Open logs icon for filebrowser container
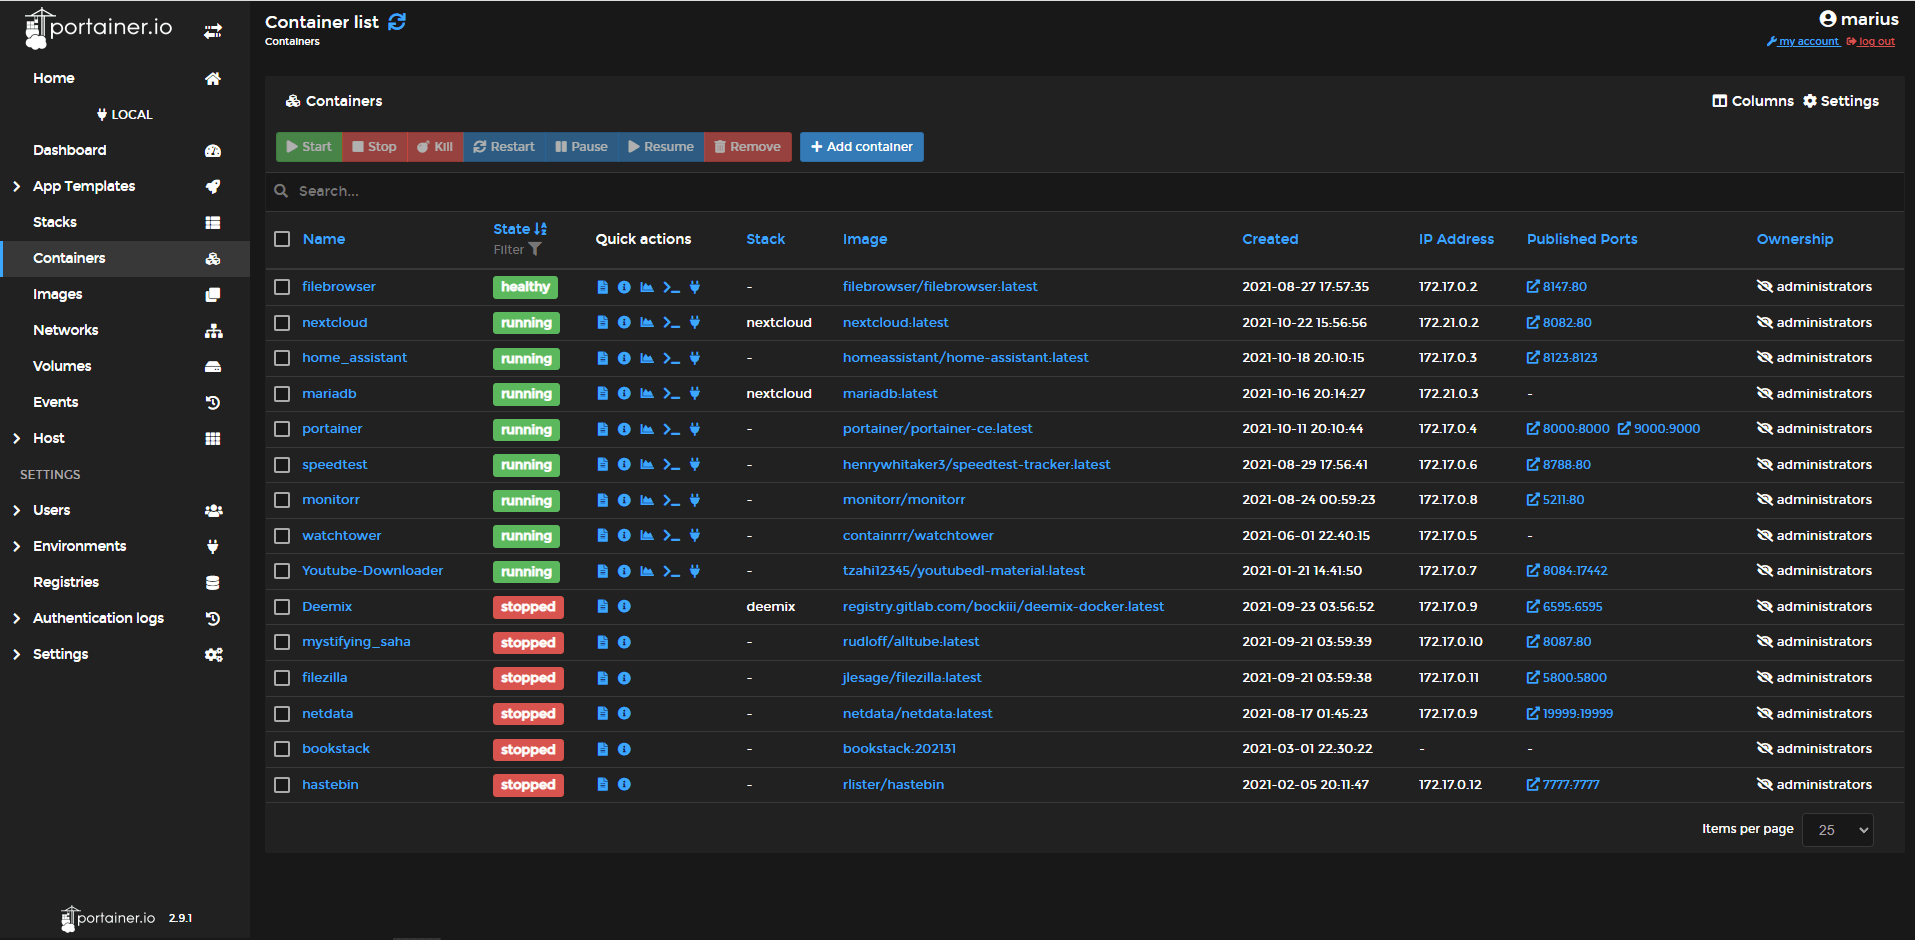Screen dimensions: 1915x940 pos(602,287)
